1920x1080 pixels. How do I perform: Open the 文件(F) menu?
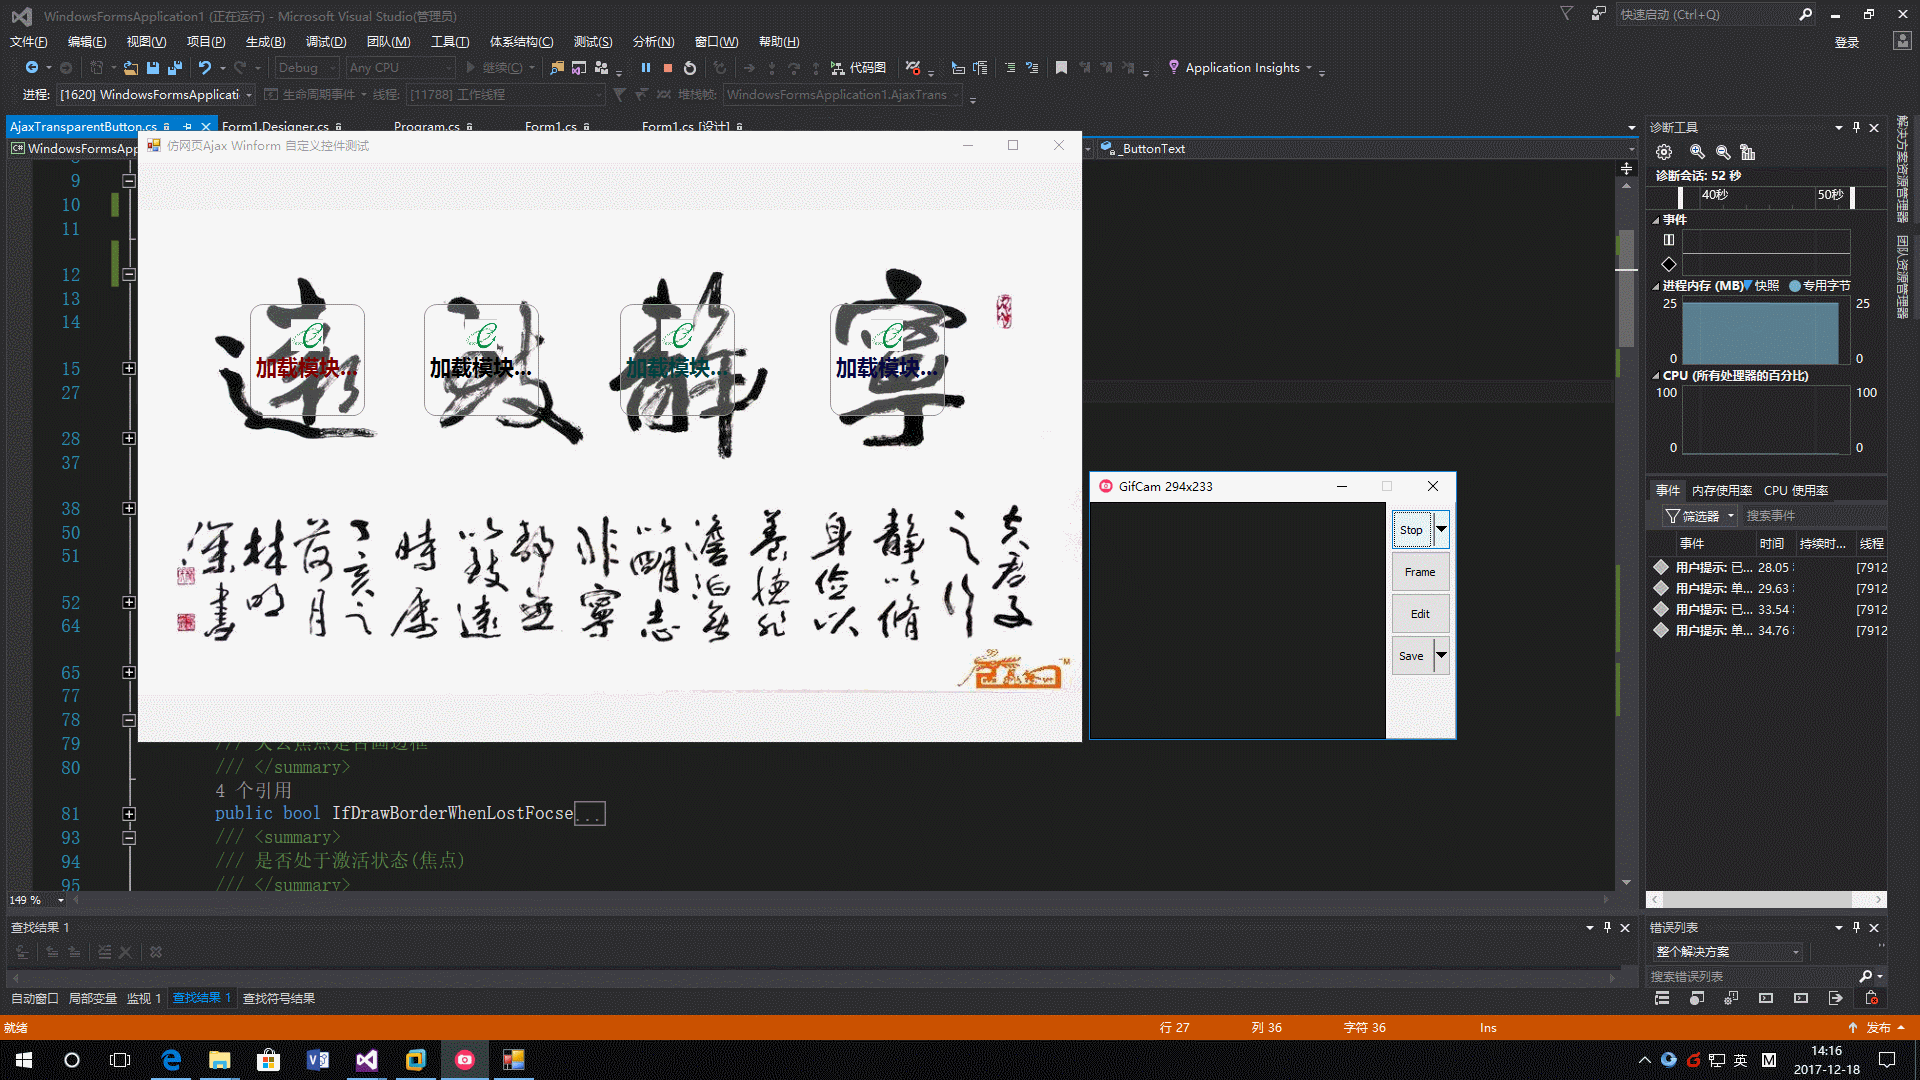pos(29,41)
